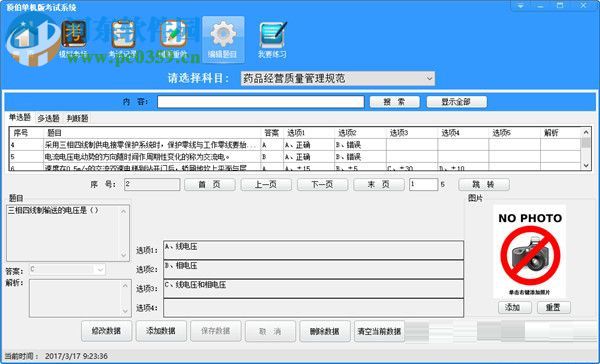Viewport: 600px width, 364px height.
Task: Click status bar time 2017/3/17 9:23:36
Action: click(76, 356)
